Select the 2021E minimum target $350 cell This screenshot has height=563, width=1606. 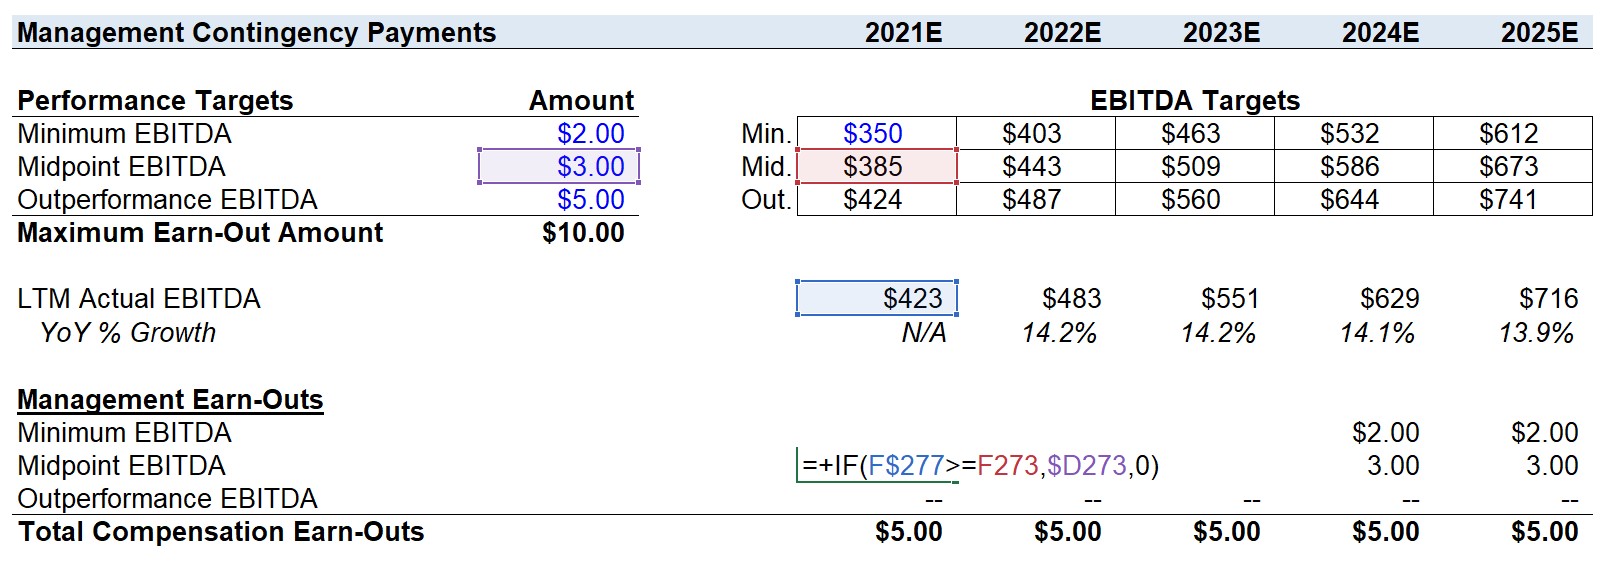[877, 133]
